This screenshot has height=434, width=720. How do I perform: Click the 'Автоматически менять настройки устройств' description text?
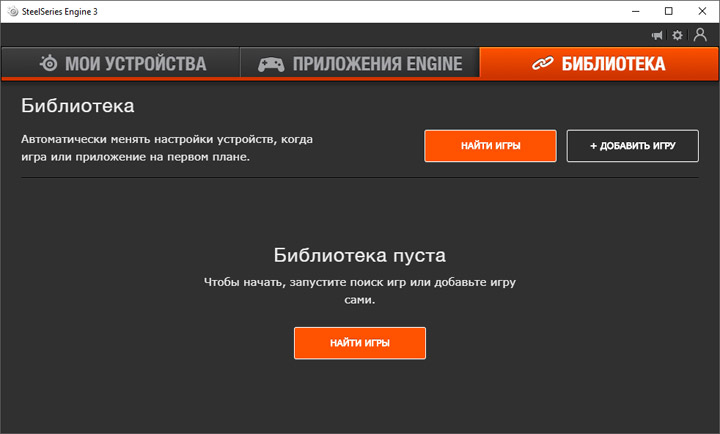point(167,148)
